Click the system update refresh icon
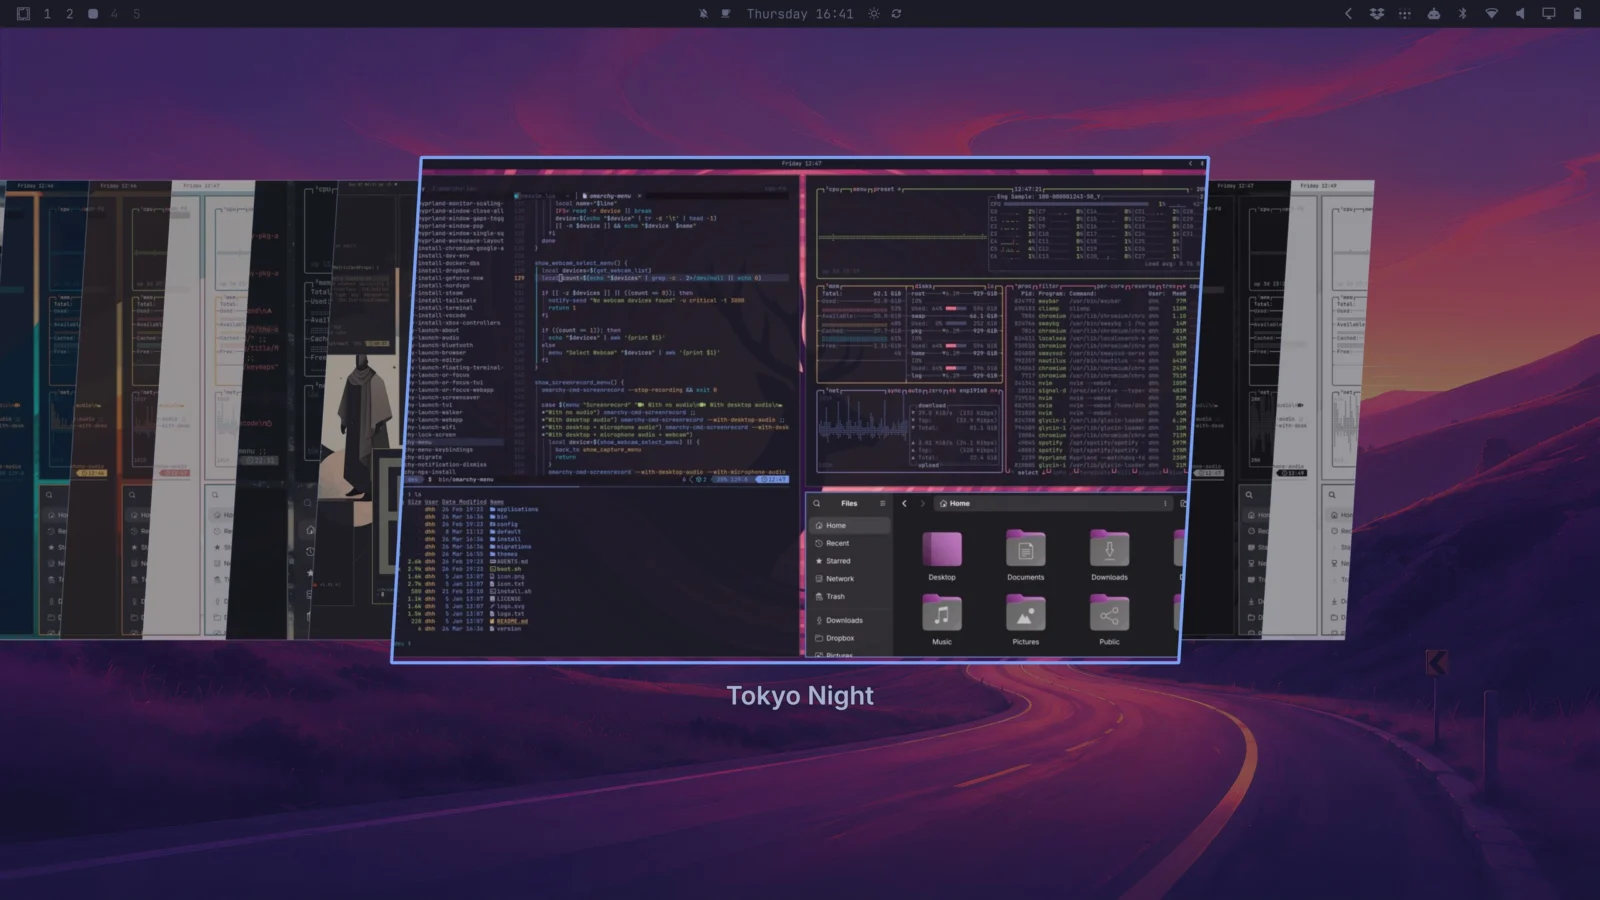Image resolution: width=1600 pixels, height=900 pixels. [896, 14]
